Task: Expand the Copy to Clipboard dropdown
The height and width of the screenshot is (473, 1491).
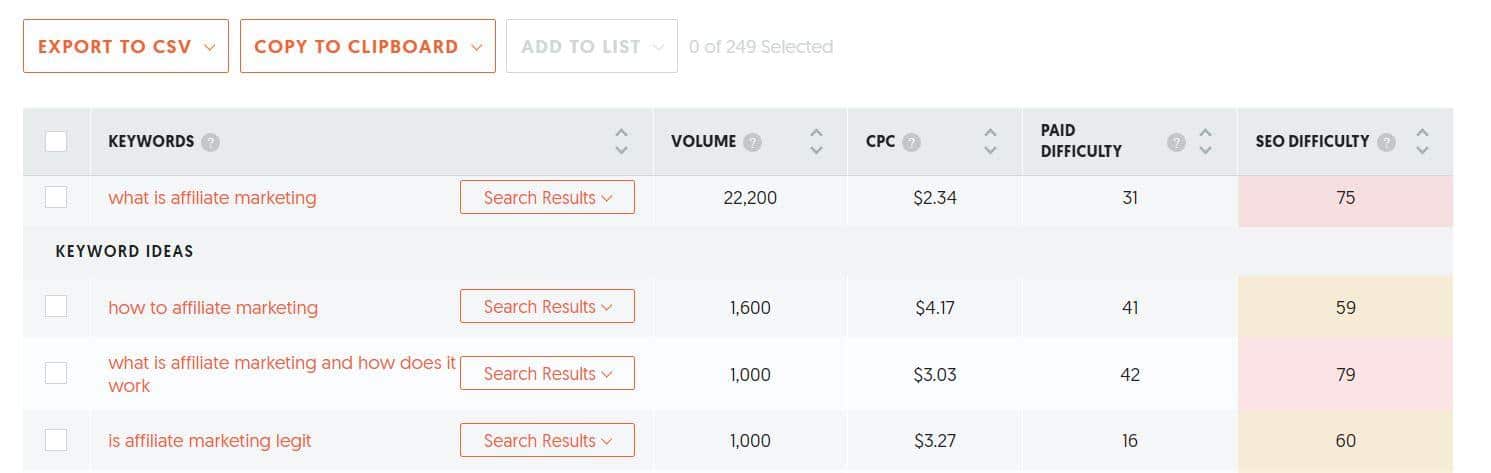Action: click(x=368, y=46)
